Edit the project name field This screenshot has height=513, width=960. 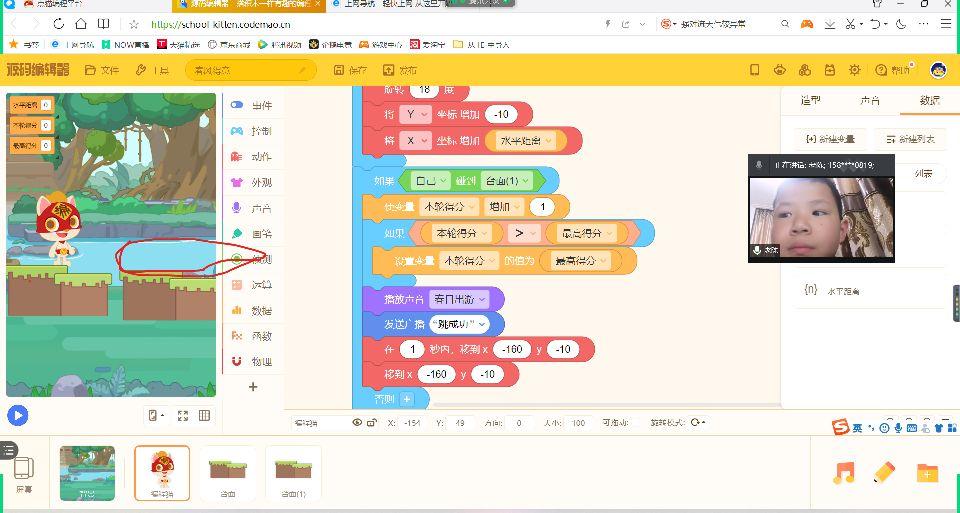251,70
